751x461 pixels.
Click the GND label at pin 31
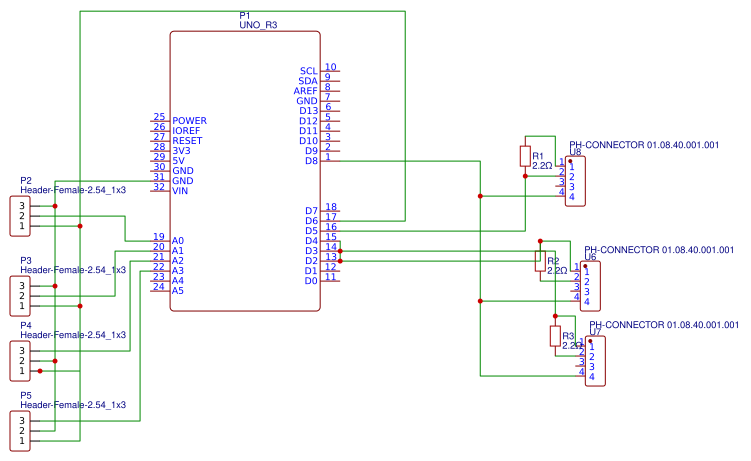(183, 181)
